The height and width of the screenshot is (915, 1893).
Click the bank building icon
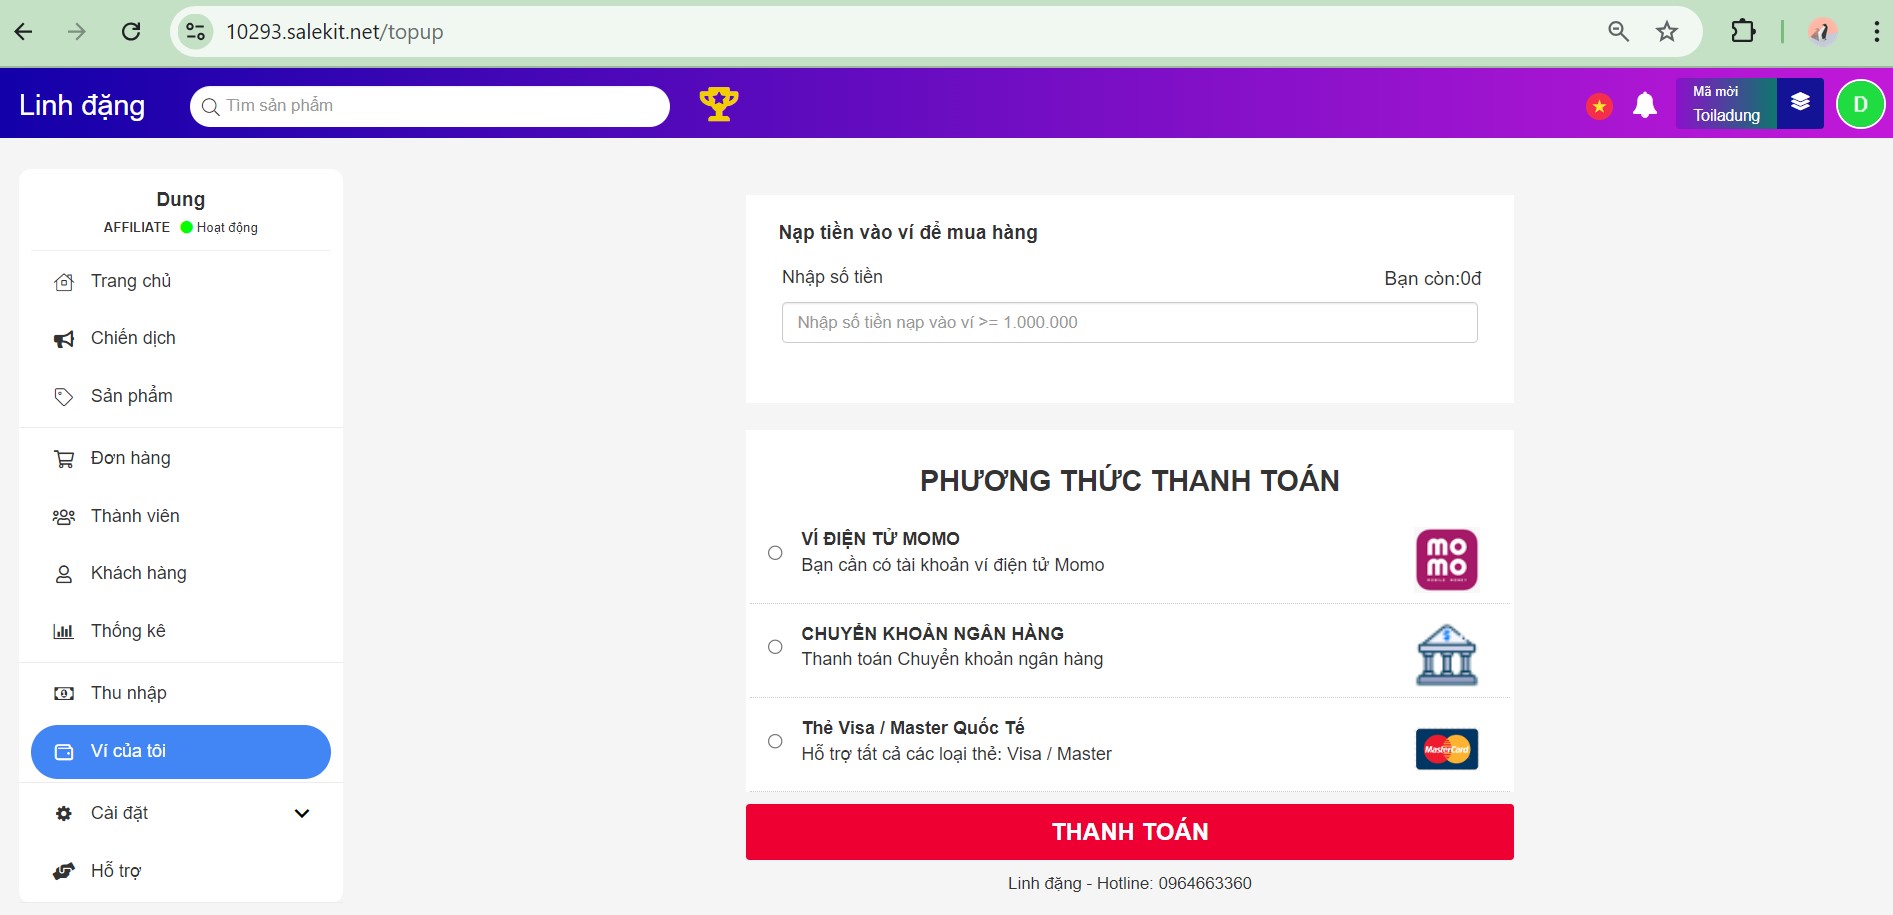[x=1446, y=655]
